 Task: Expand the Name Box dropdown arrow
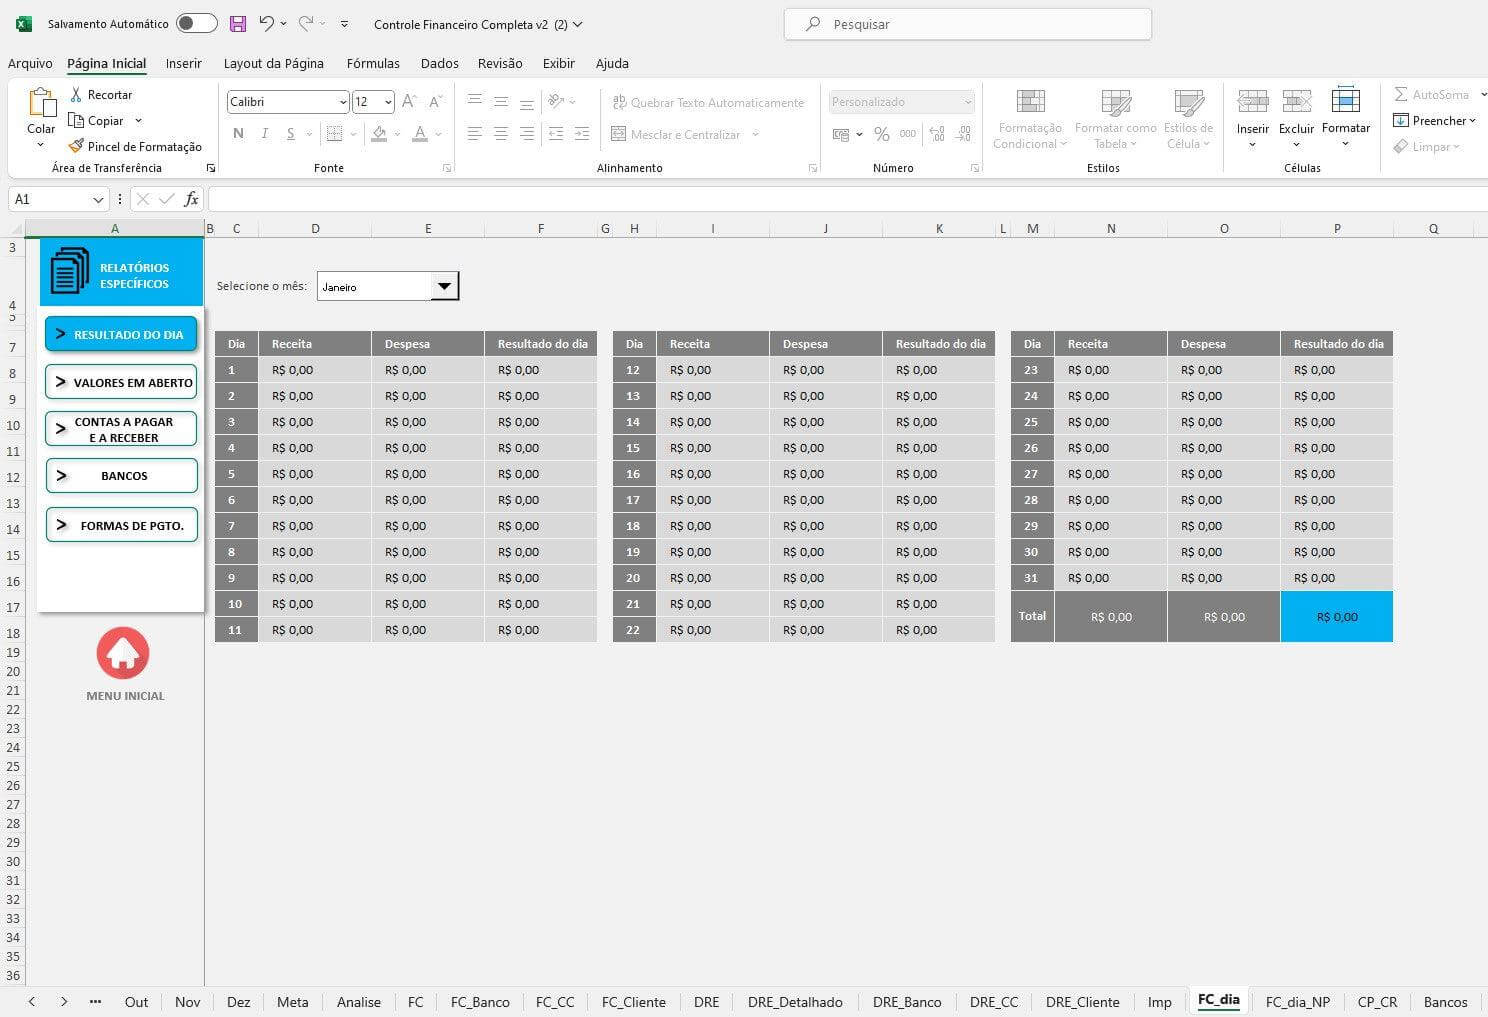click(x=98, y=200)
